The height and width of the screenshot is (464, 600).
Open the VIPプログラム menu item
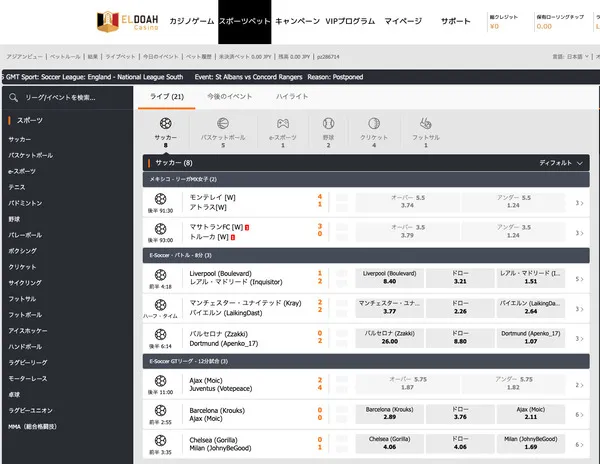coord(350,21)
